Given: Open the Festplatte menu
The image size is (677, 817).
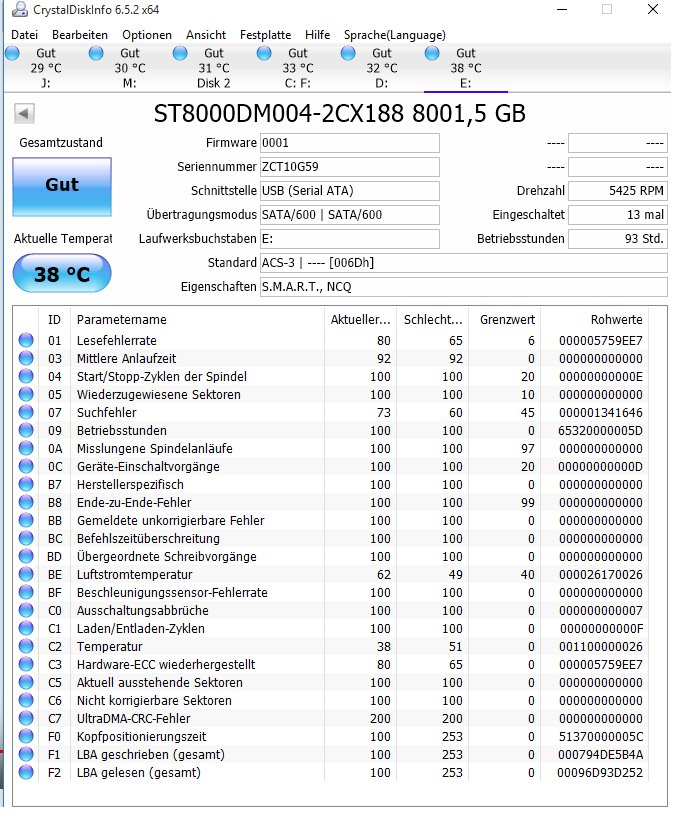Looking at the screenshot, I should click(x=265, y=35).
